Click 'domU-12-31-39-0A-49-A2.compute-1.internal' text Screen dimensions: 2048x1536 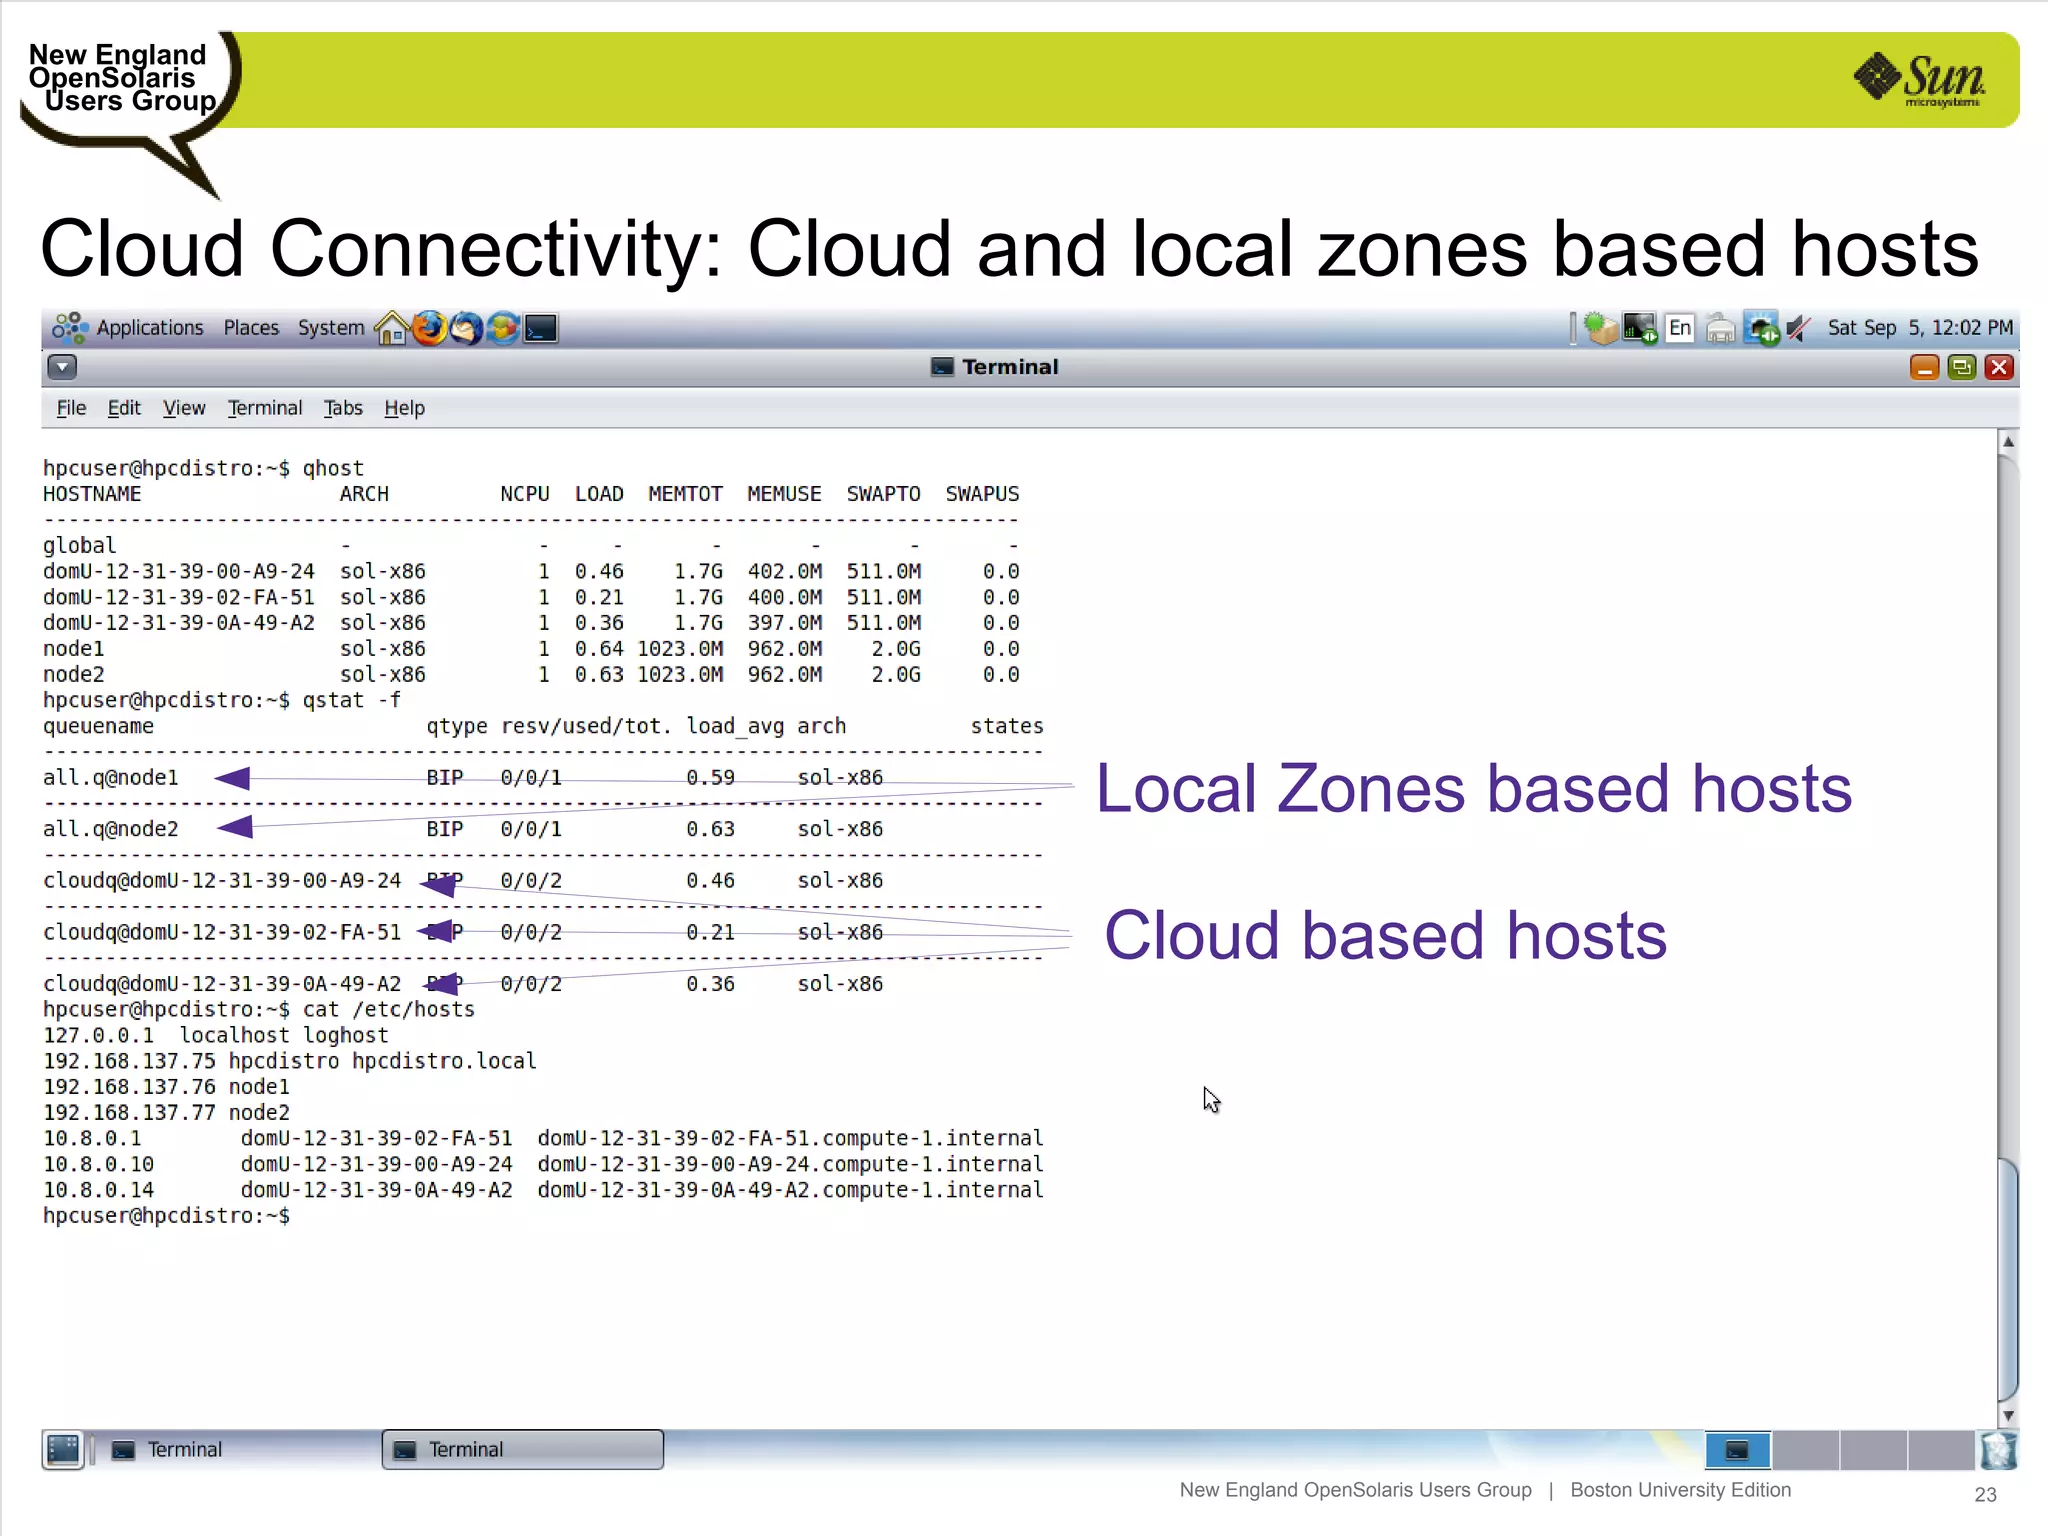790,1190
